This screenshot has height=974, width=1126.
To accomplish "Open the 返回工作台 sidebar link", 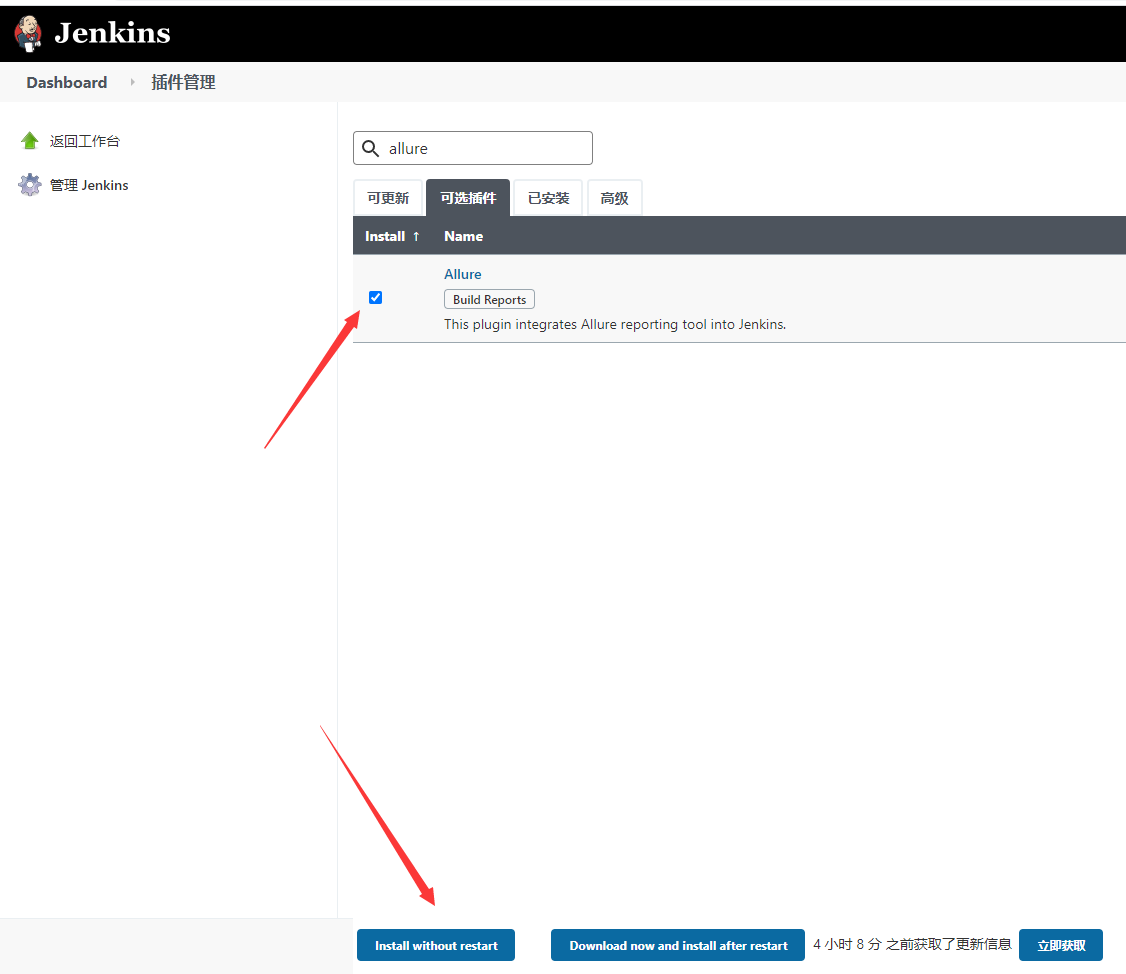I will coord(85,141).
